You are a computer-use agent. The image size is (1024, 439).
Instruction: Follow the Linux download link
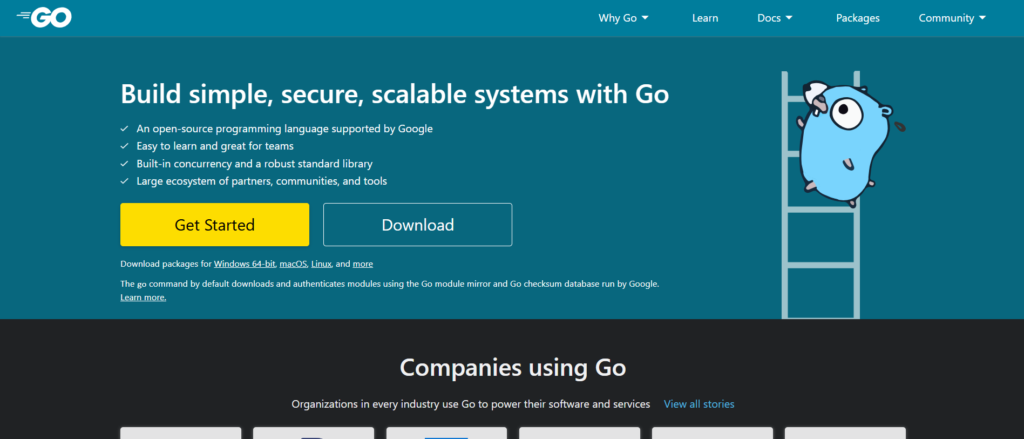[321, 264]
